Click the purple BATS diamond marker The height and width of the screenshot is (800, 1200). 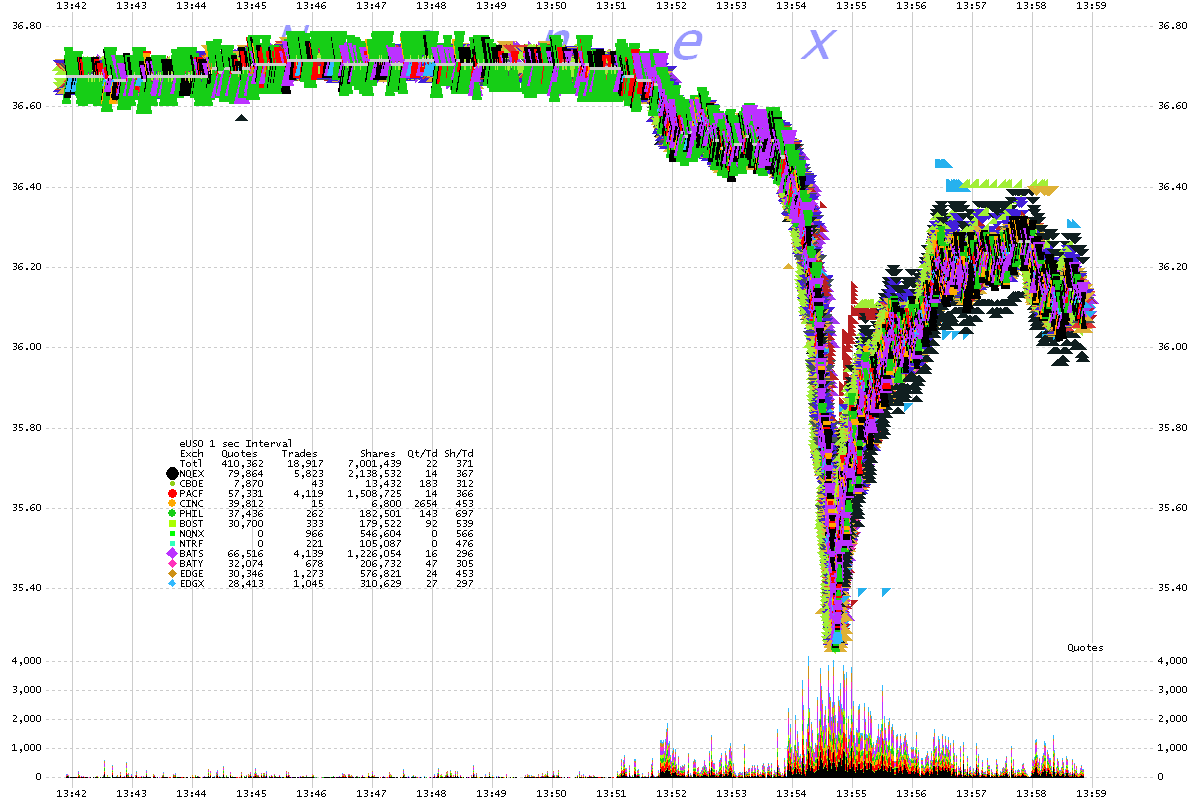pos(172,552)
